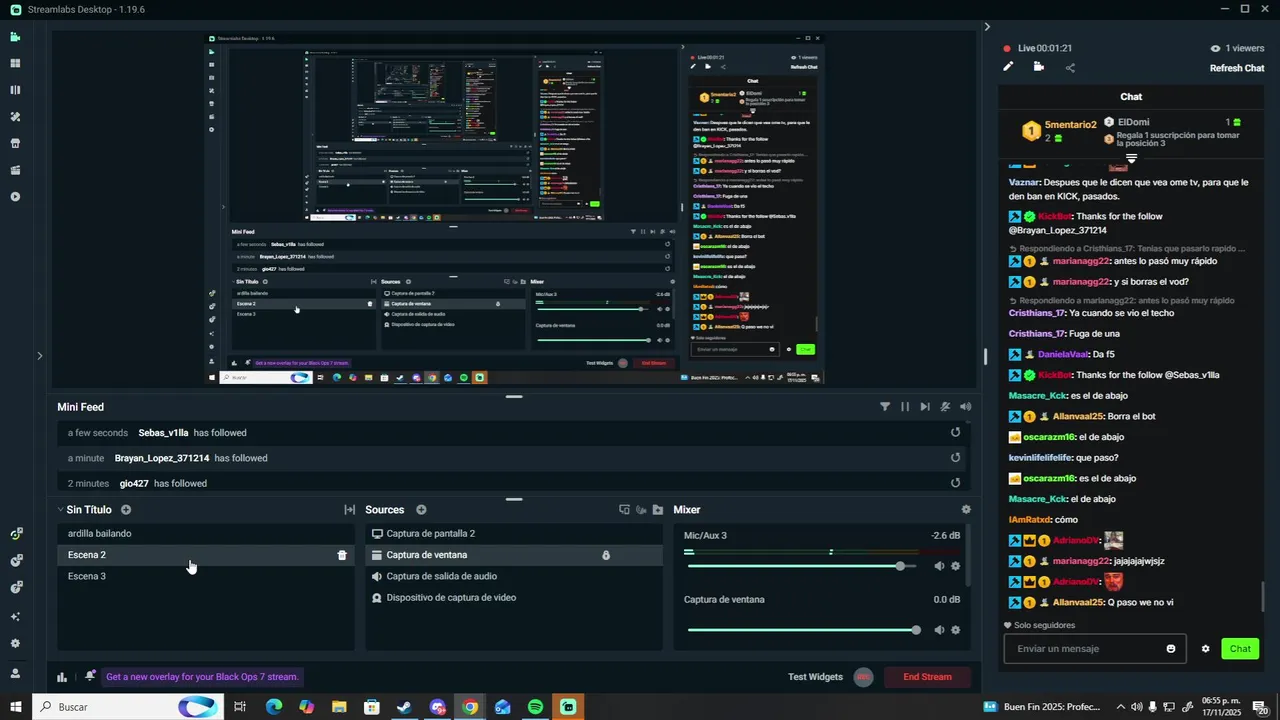Mute the Mic/Aux 3 audio source

point(939,566)
